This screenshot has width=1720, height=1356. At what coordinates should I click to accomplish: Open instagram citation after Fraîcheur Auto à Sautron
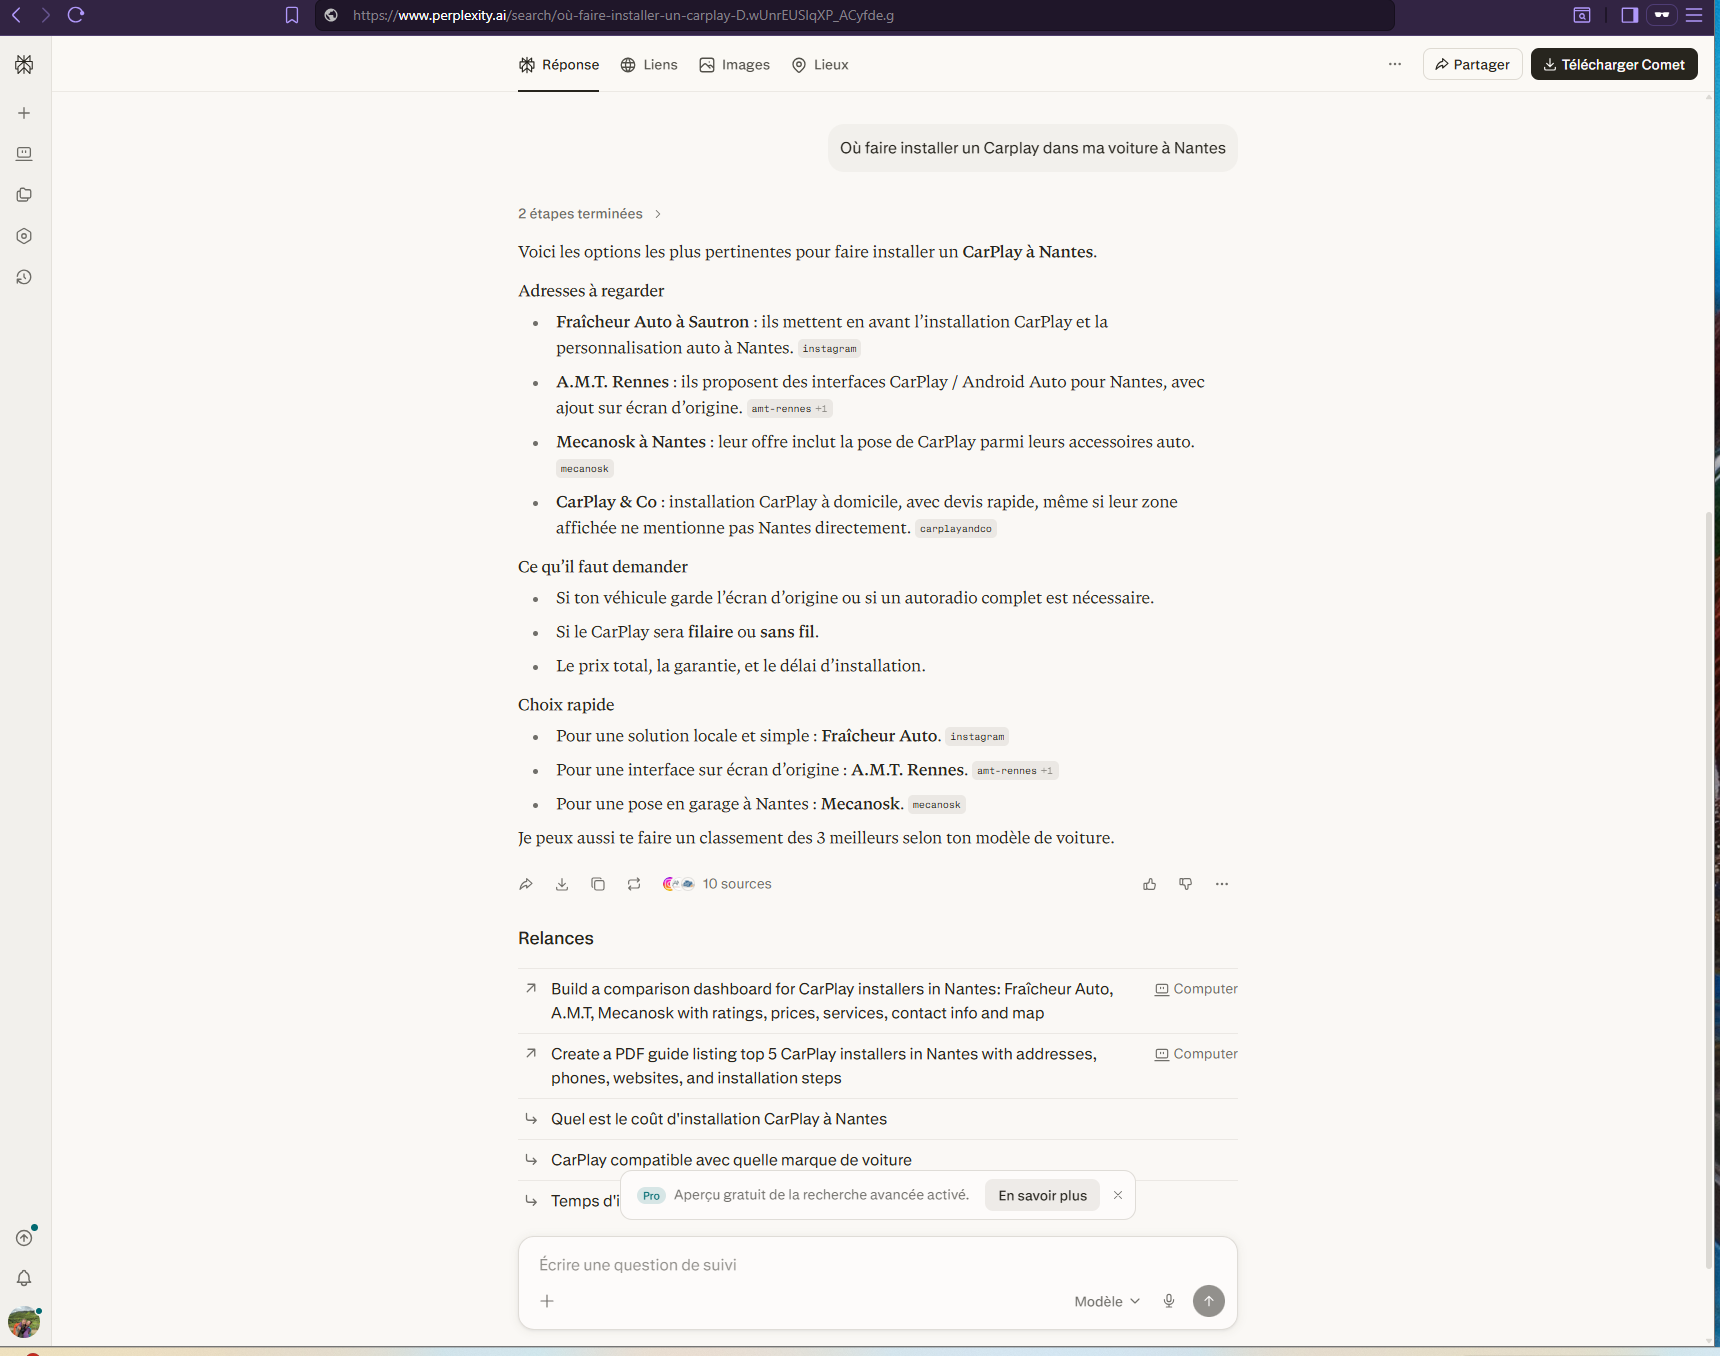click(829, 349)
